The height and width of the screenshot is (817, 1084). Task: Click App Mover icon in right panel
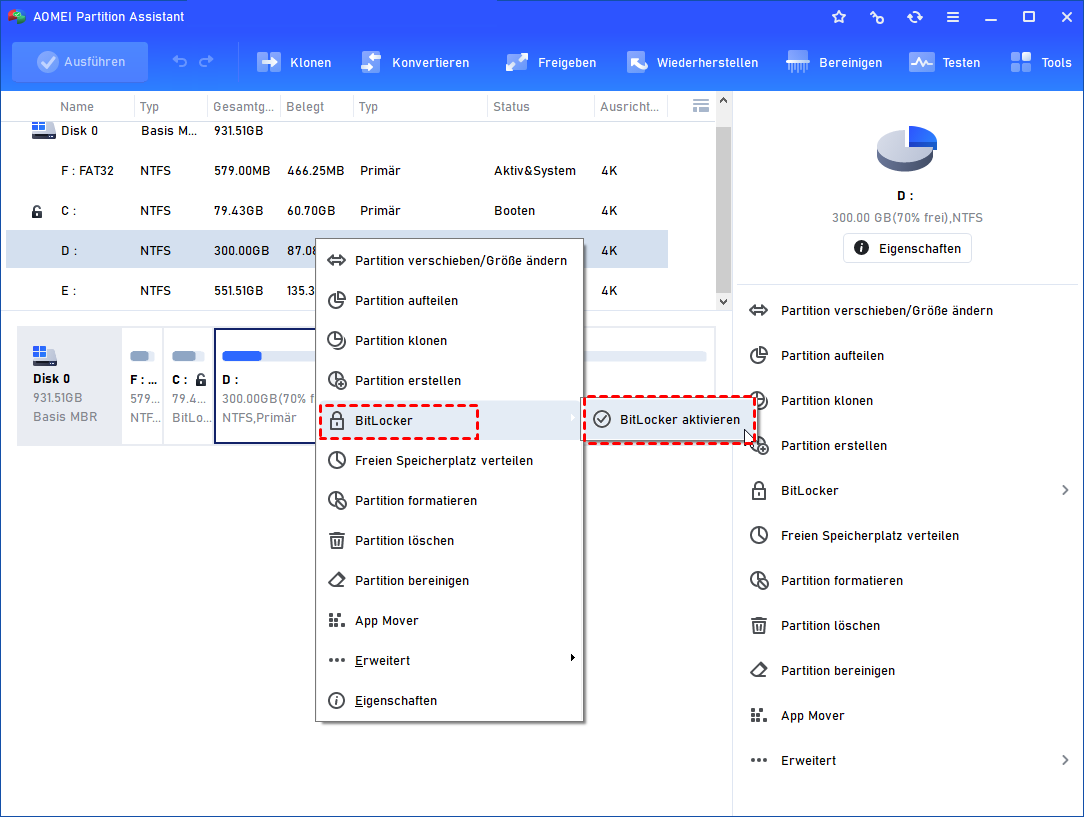click(759, 715)
